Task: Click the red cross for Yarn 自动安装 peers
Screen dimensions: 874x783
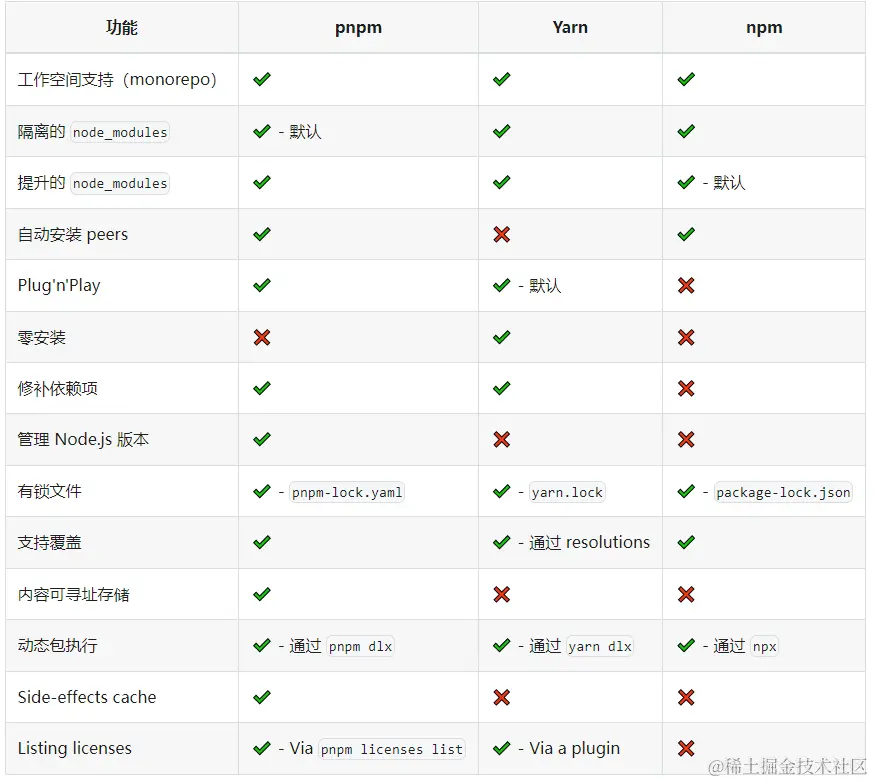Action: [x=502, y=234]
